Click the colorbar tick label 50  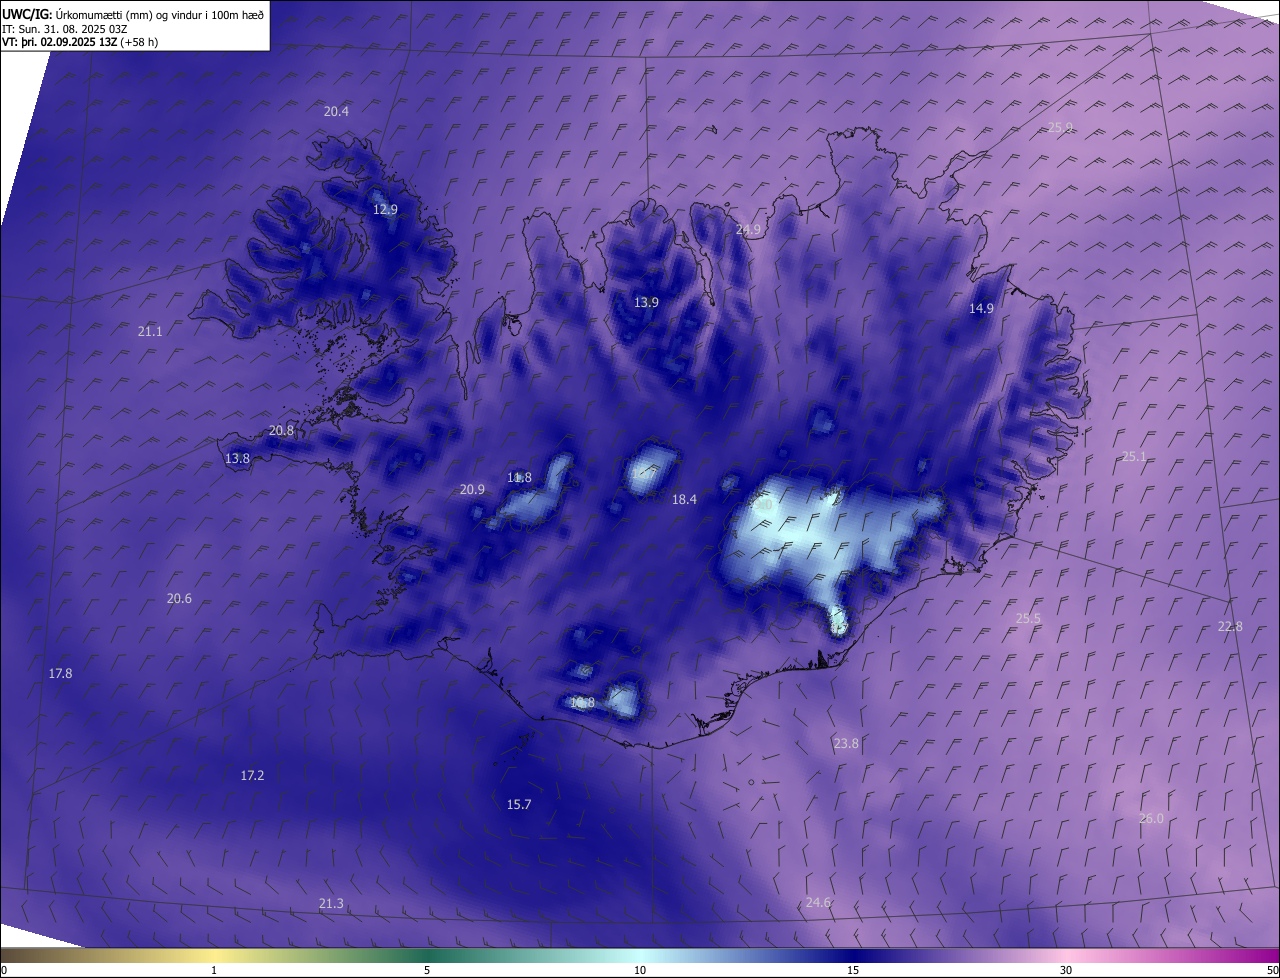[x=1272, y=971]
